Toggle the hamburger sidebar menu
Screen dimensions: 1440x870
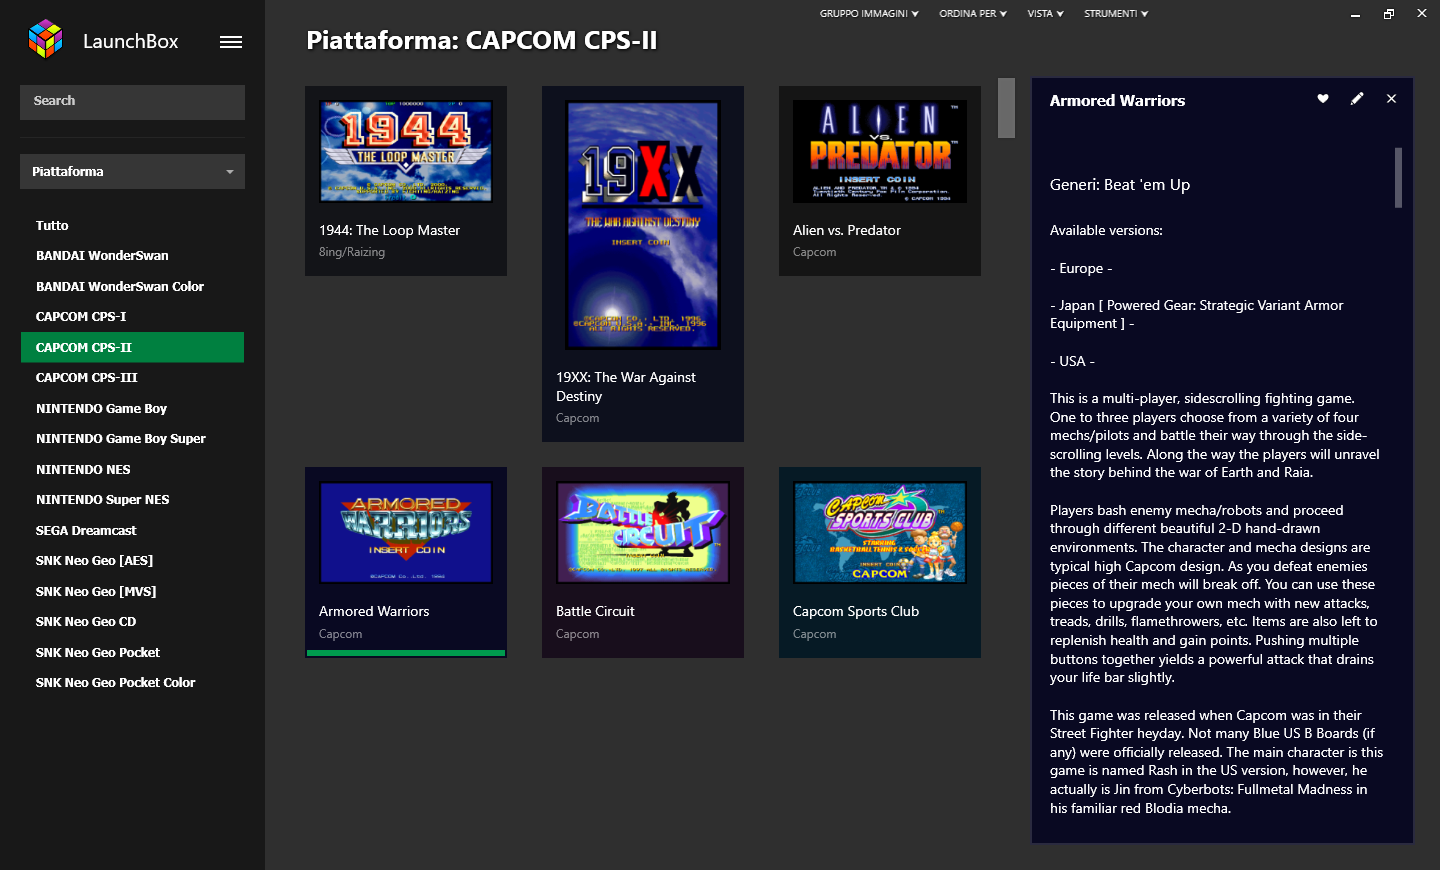[231, 42]
